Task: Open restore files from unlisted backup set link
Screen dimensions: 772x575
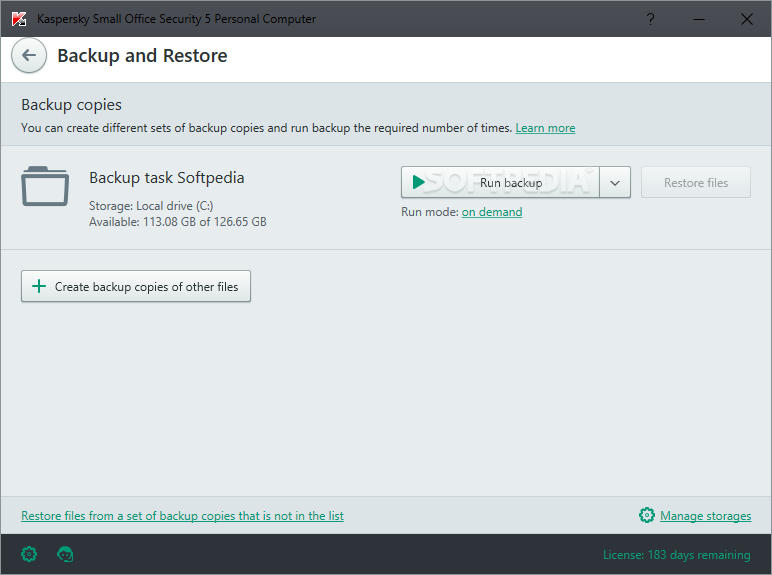Action: tap(182, 515)
